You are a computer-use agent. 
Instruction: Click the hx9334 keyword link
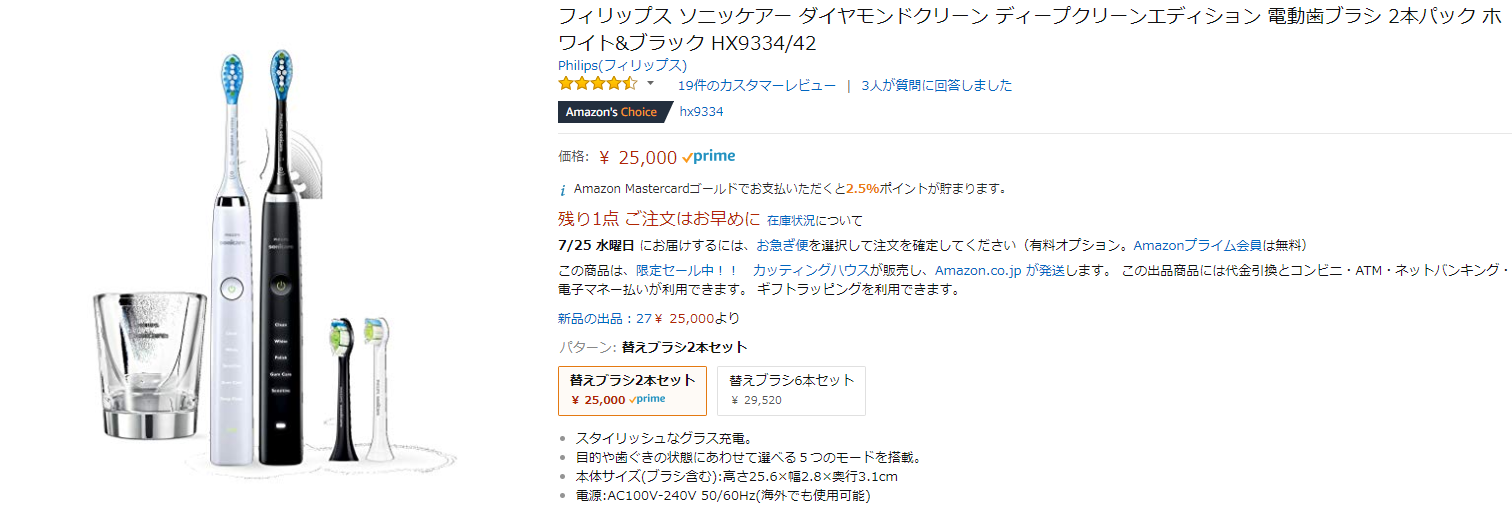tap(701, 112)
